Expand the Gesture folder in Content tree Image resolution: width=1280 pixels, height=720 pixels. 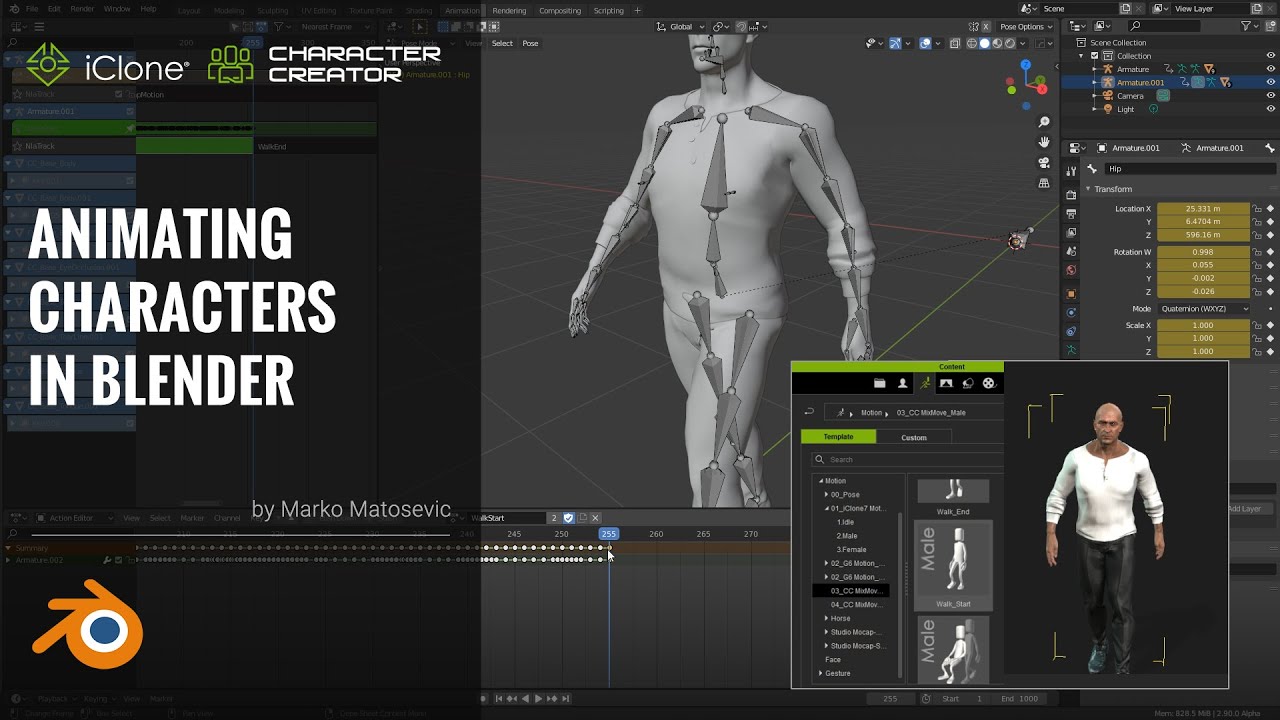(x=821, y=673)
